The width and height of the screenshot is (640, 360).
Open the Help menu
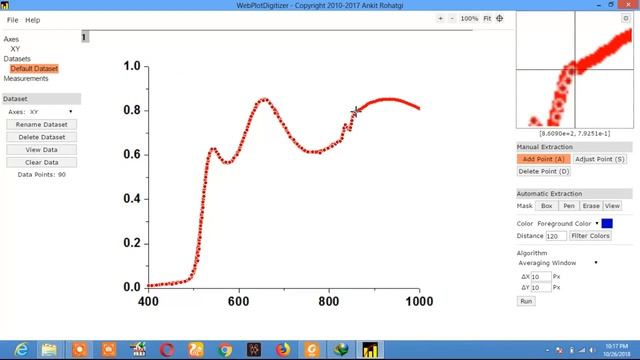tap(33, 20)
